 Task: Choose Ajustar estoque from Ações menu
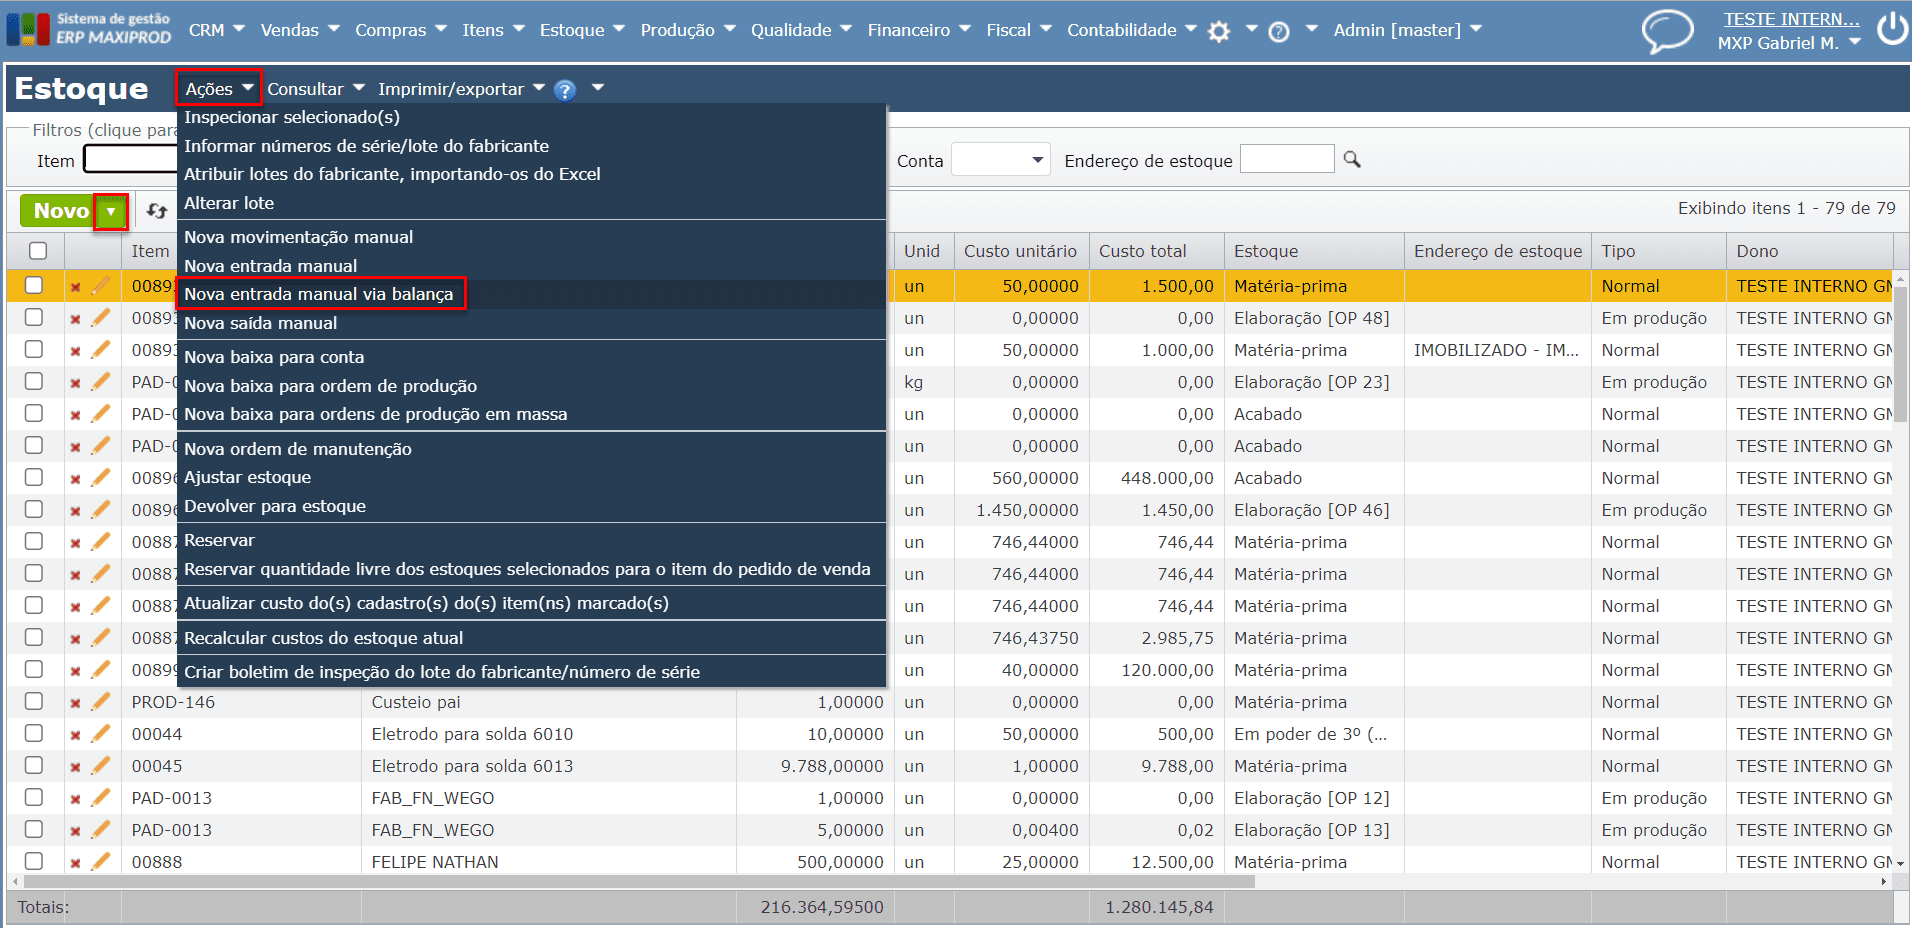[x=247, y=477]
